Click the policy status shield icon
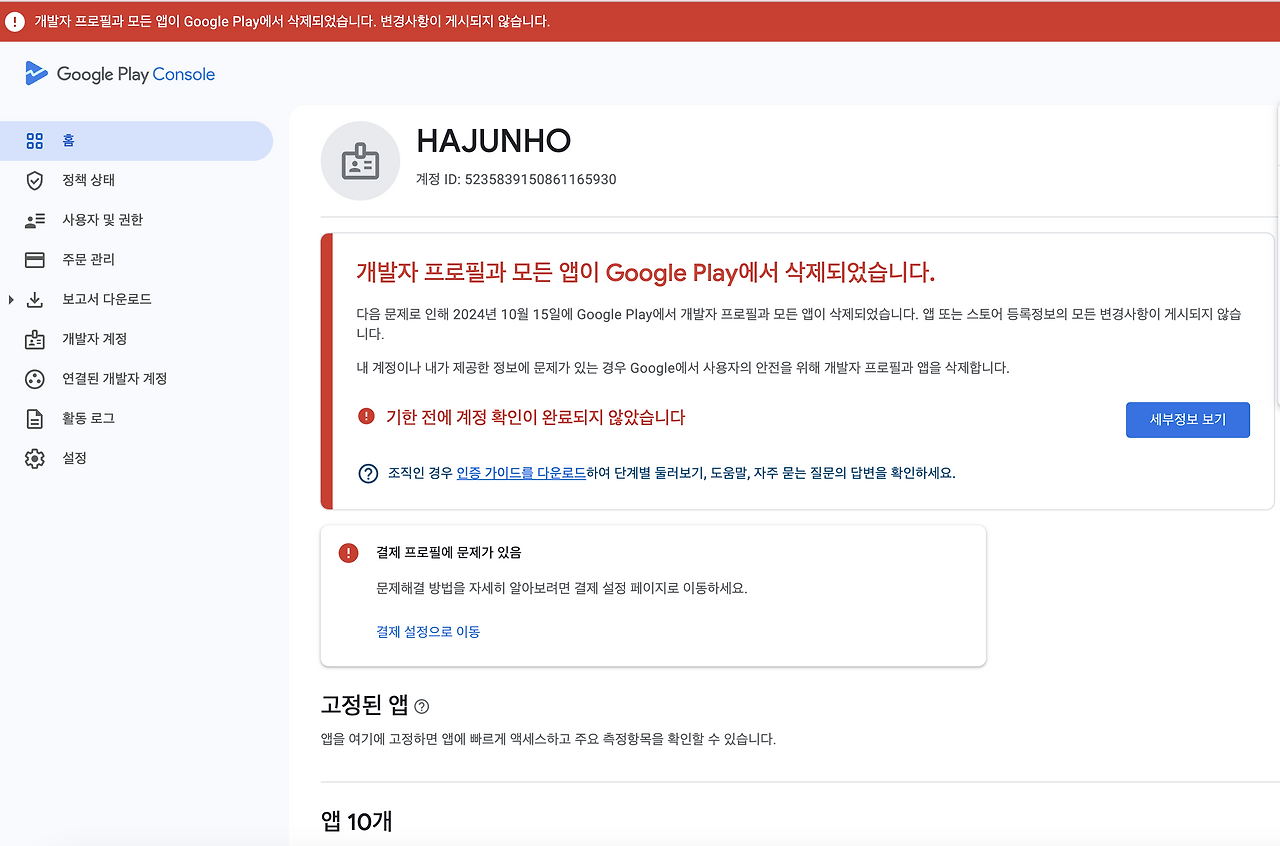The height and width of the screenshot is (846, 1280). click(x=35, y=180)
